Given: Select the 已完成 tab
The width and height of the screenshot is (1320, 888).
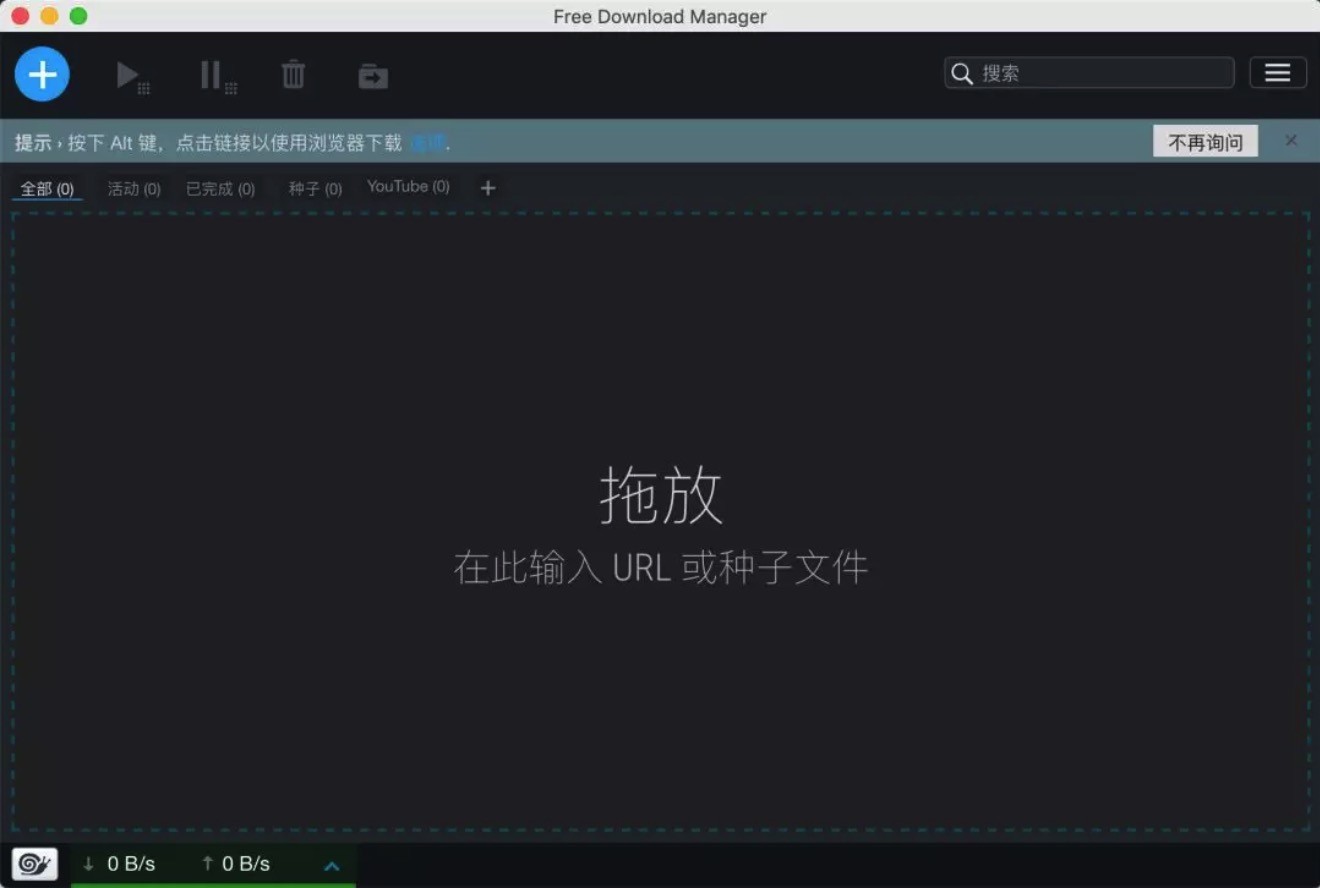Looking at the screenshot, I should 220,188.
